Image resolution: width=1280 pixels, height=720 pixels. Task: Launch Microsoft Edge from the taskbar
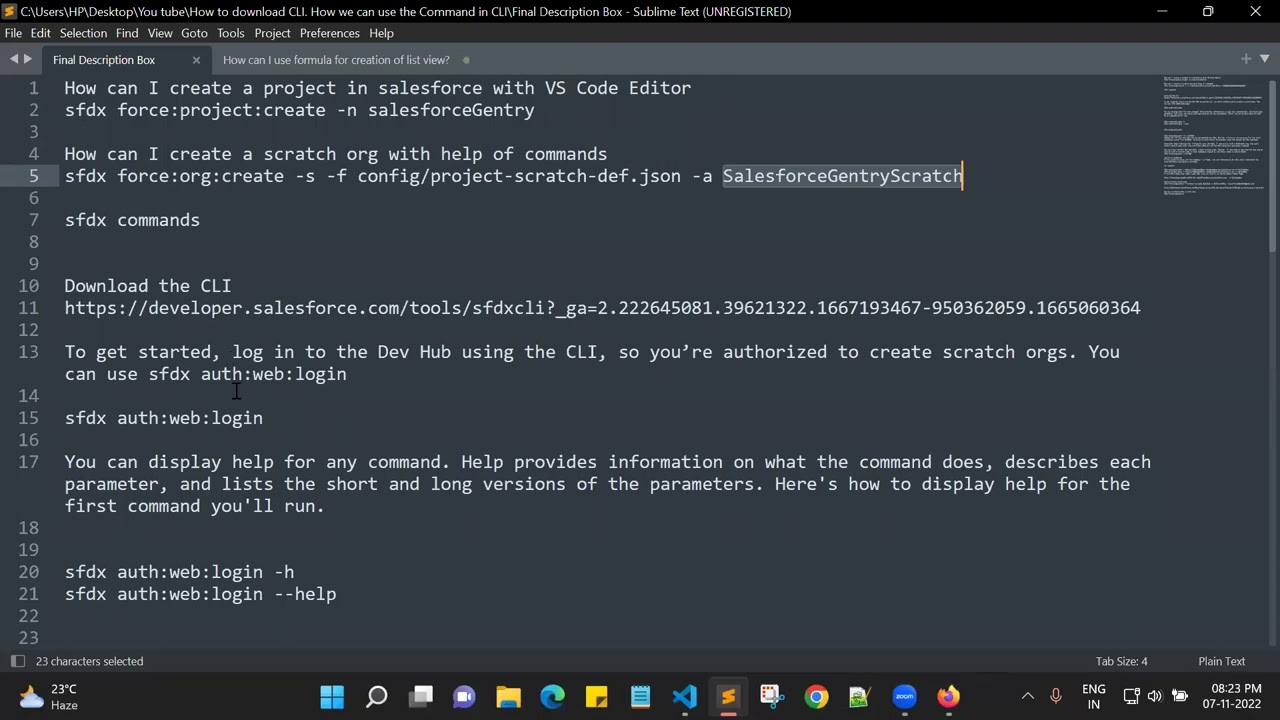552,696
